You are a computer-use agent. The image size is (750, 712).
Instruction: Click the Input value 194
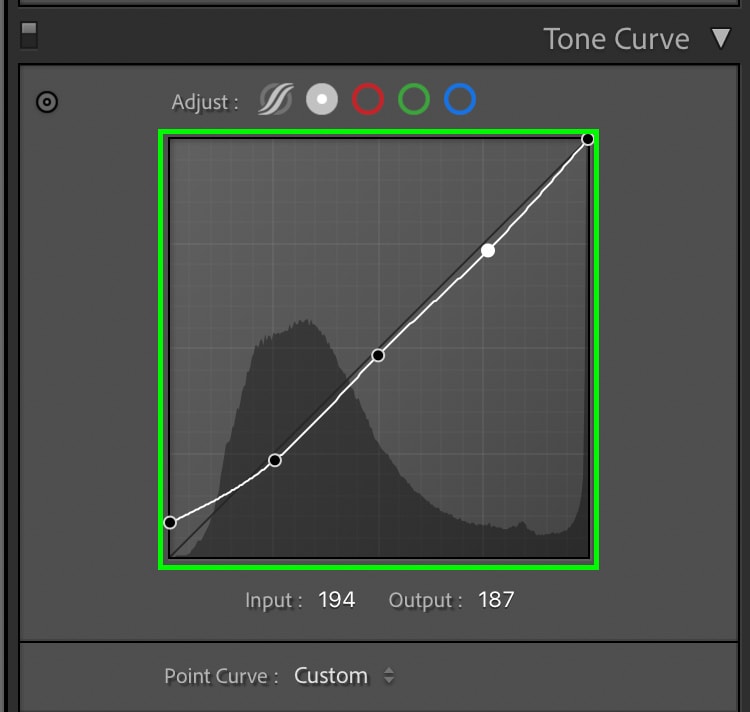coord(337,600)
